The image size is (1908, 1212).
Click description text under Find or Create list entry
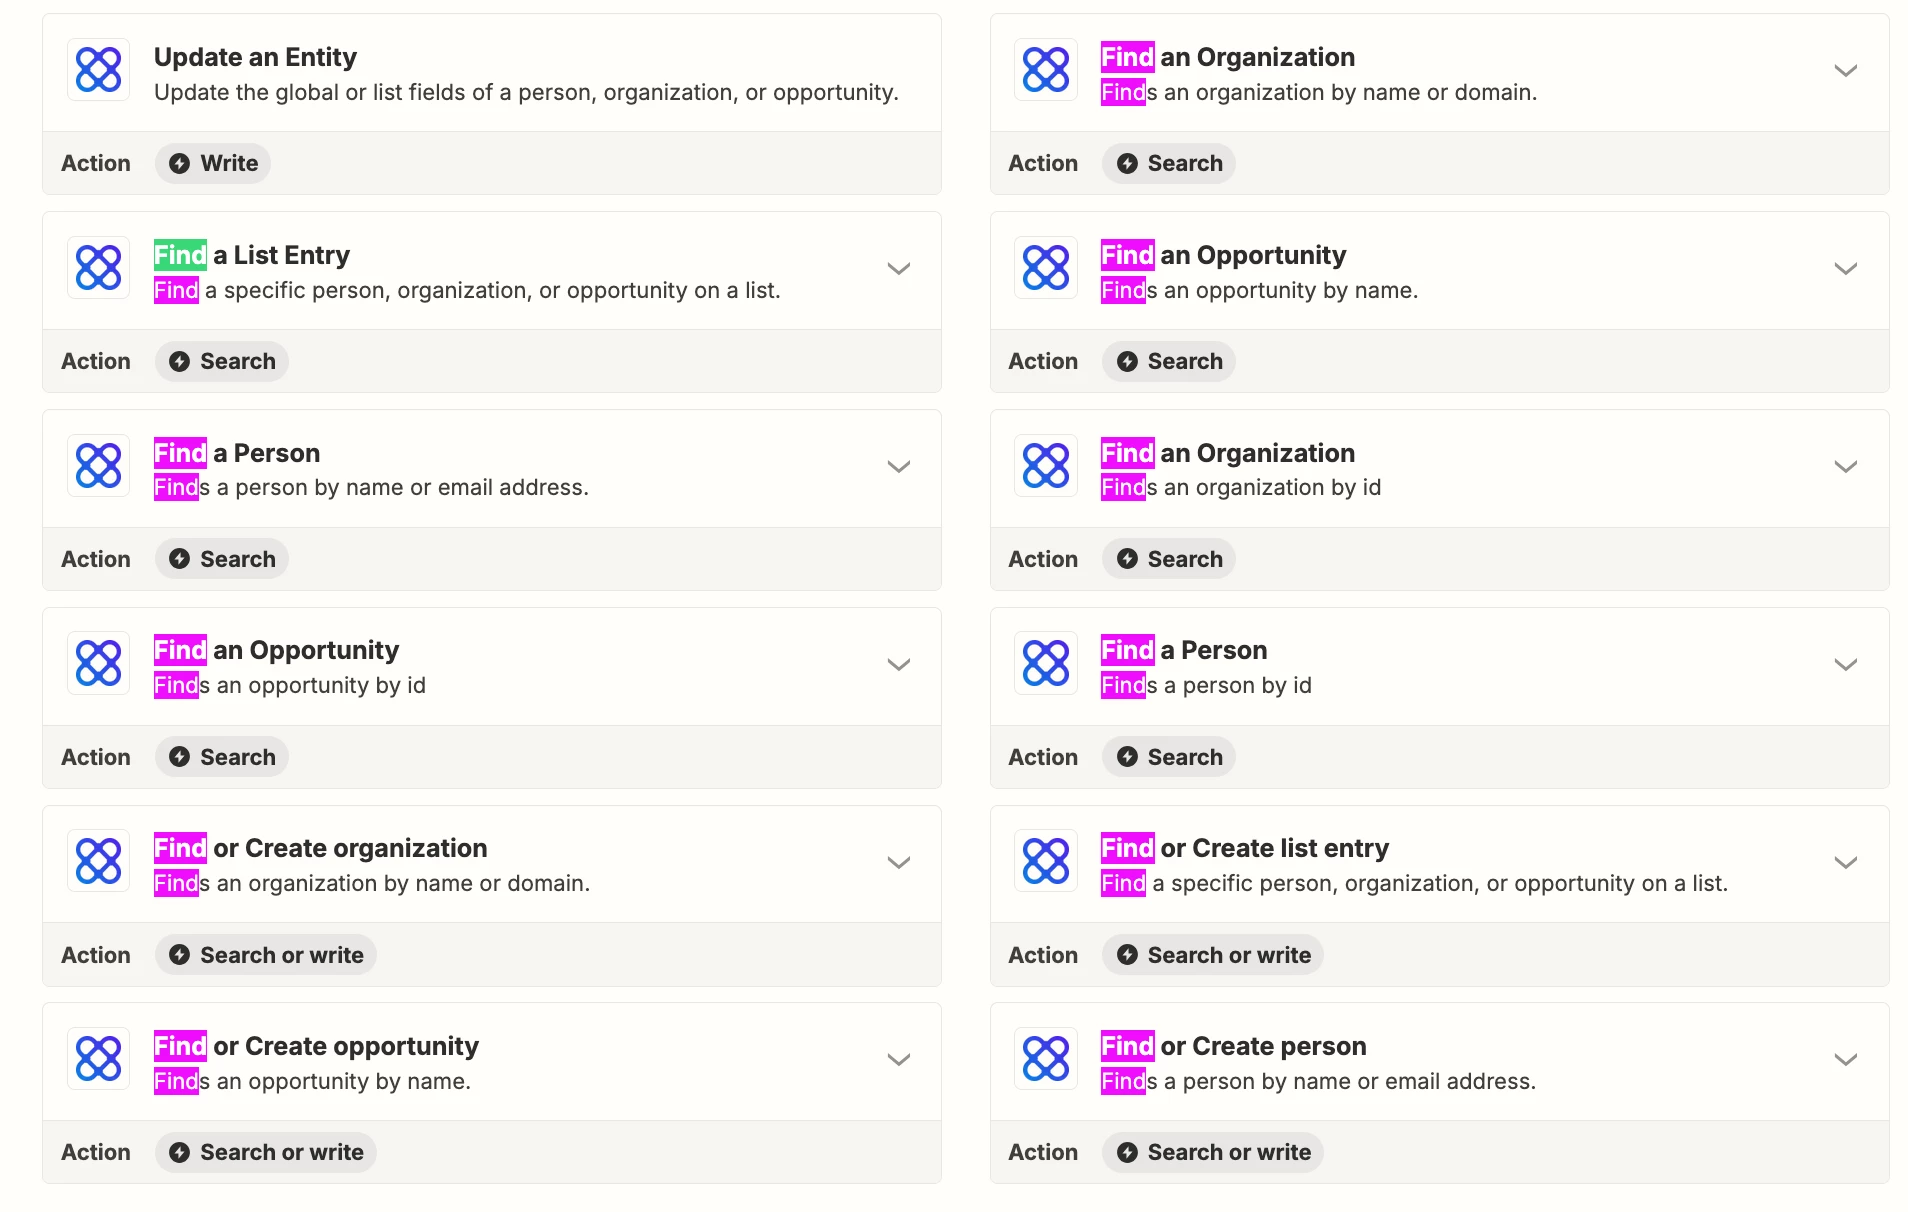pyautogui.click(x=1414, y=883)
